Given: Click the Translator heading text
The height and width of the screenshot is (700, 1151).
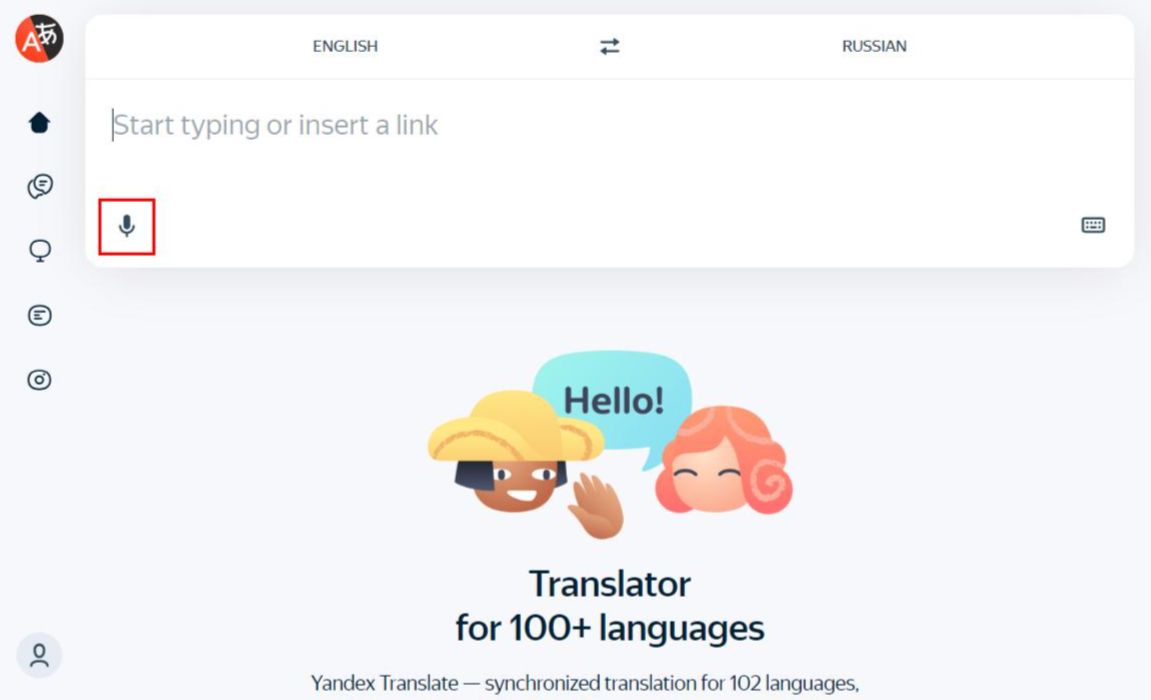Looking at the screenshot, I should (610, 584).
